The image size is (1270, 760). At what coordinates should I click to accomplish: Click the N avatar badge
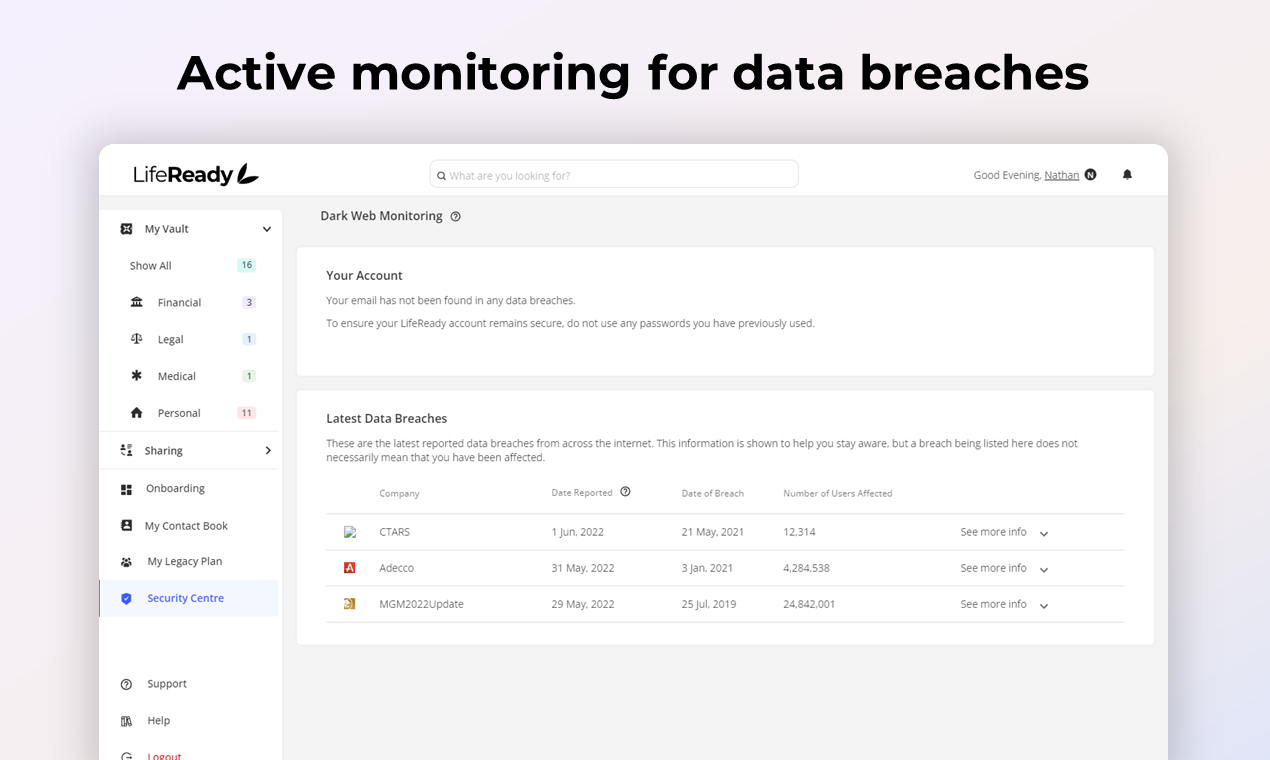point(1090,174)
